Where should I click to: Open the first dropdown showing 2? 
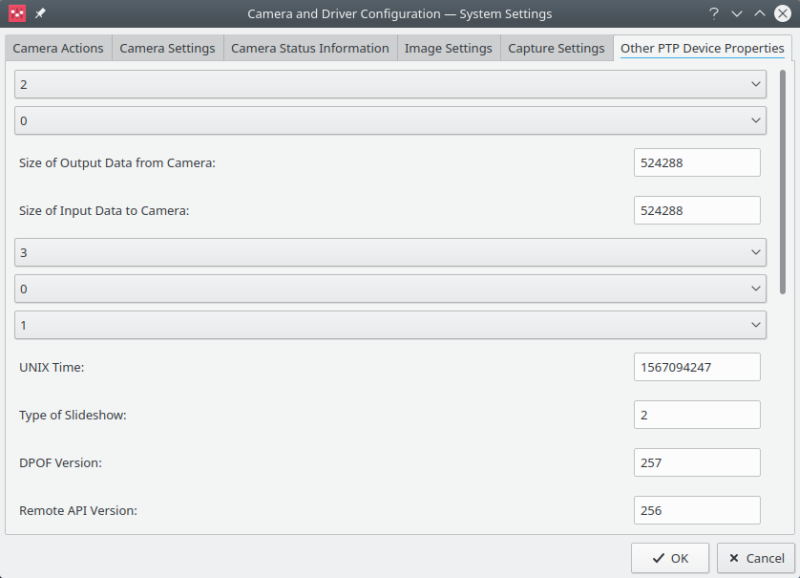[x=390, y=85]
